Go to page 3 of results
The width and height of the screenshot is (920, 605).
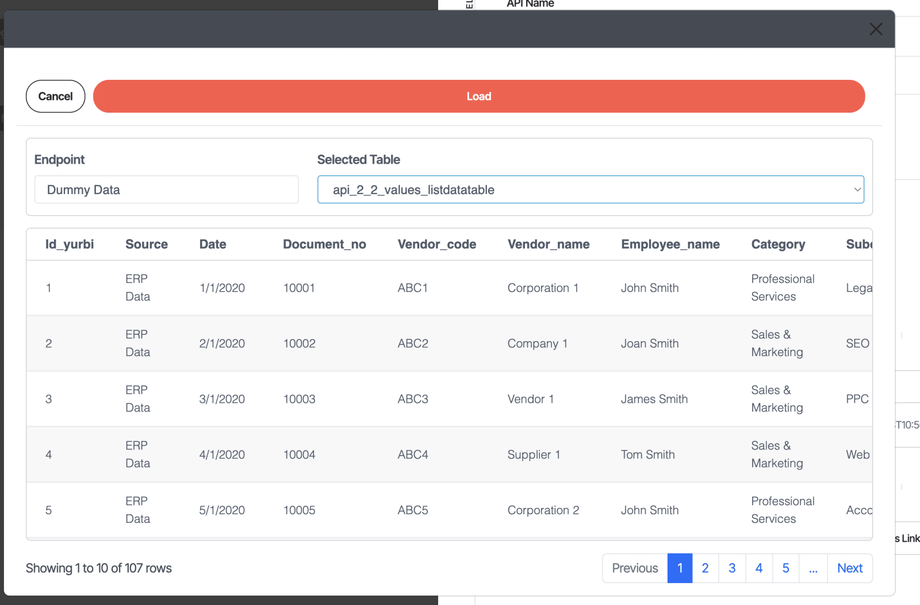click(x=732, y=568)
